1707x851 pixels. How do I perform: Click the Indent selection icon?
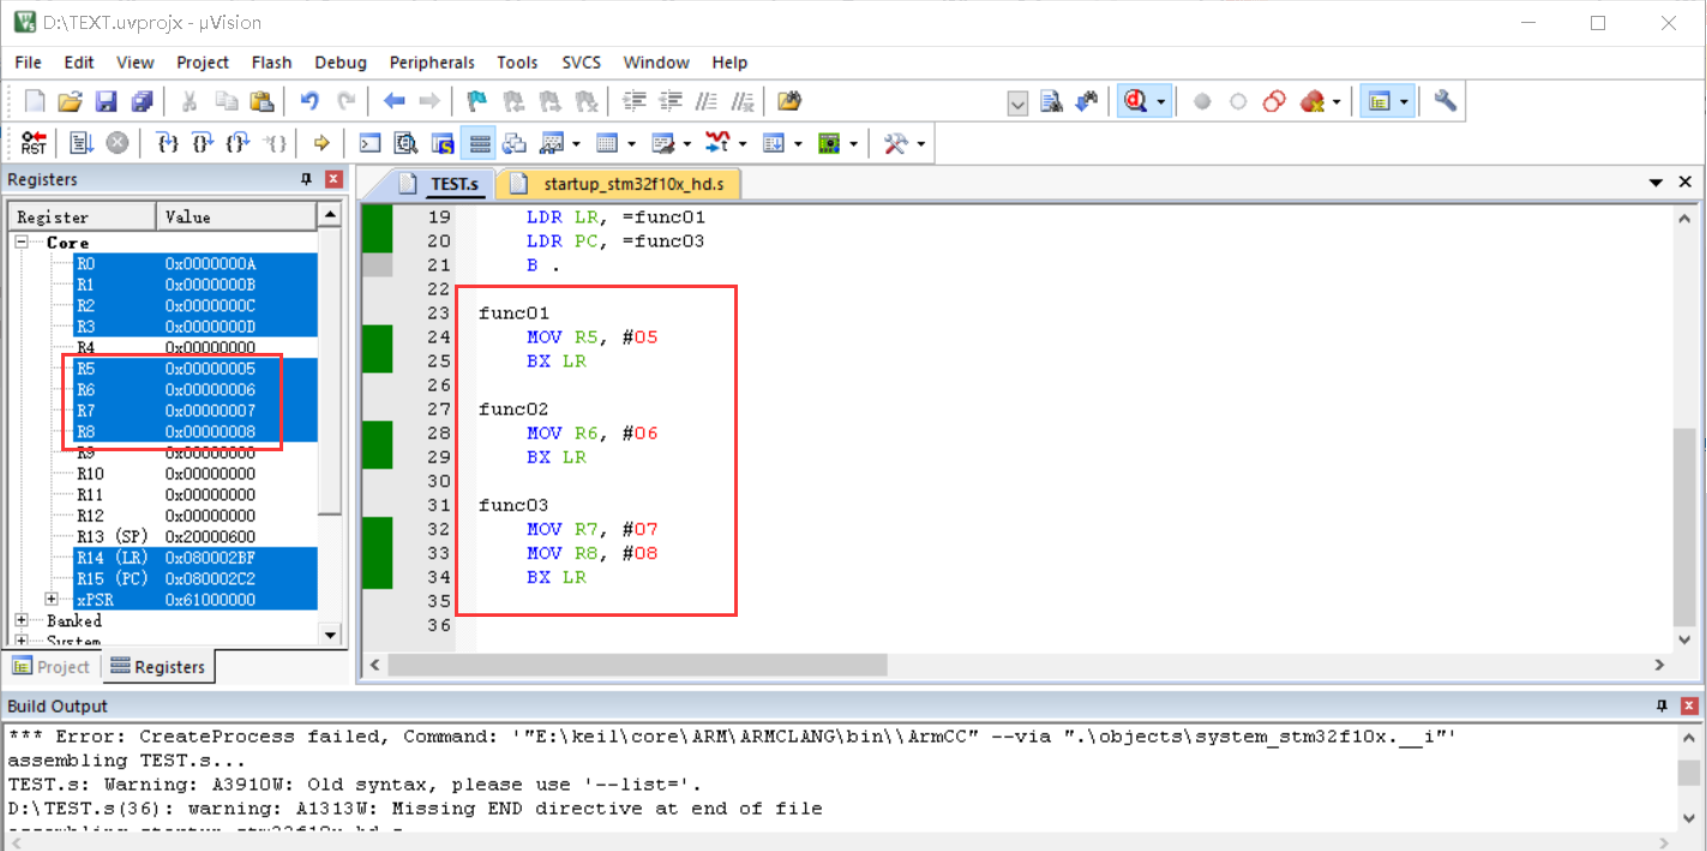(x=634, y=101)
